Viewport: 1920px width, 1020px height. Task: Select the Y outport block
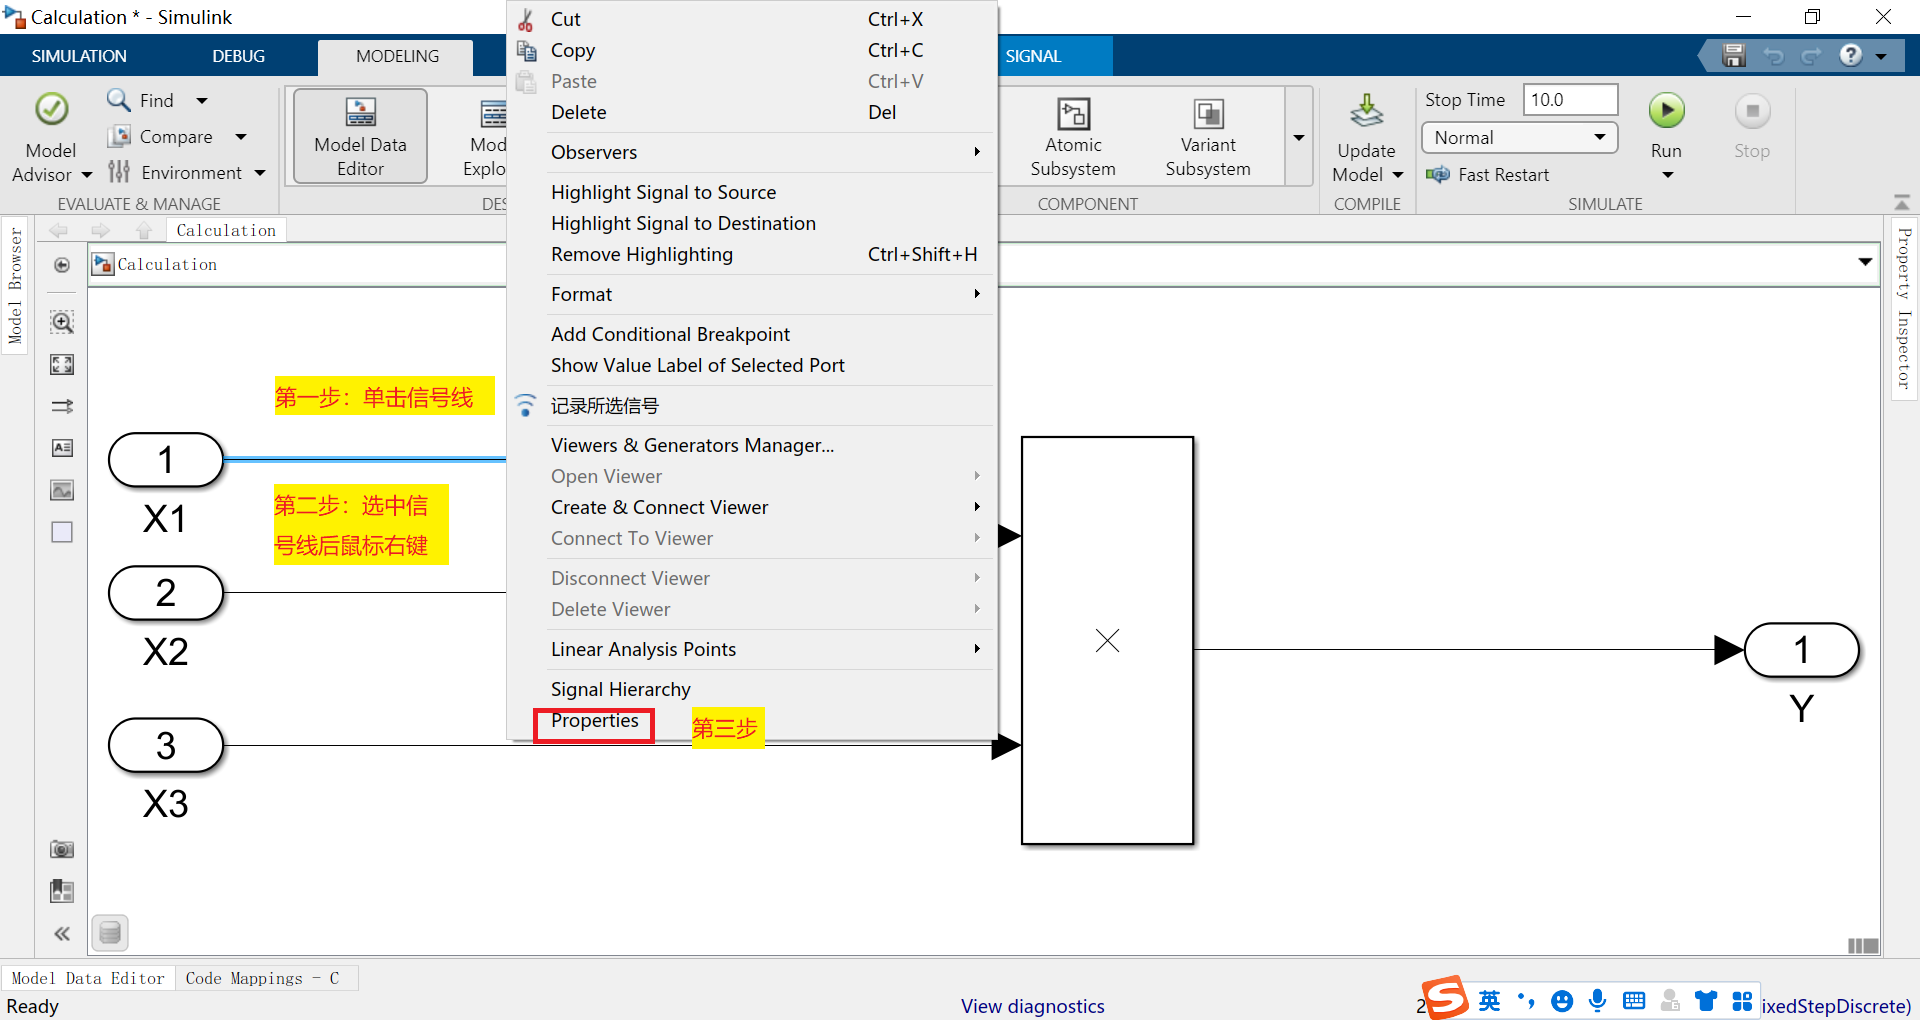(1801, 650)
